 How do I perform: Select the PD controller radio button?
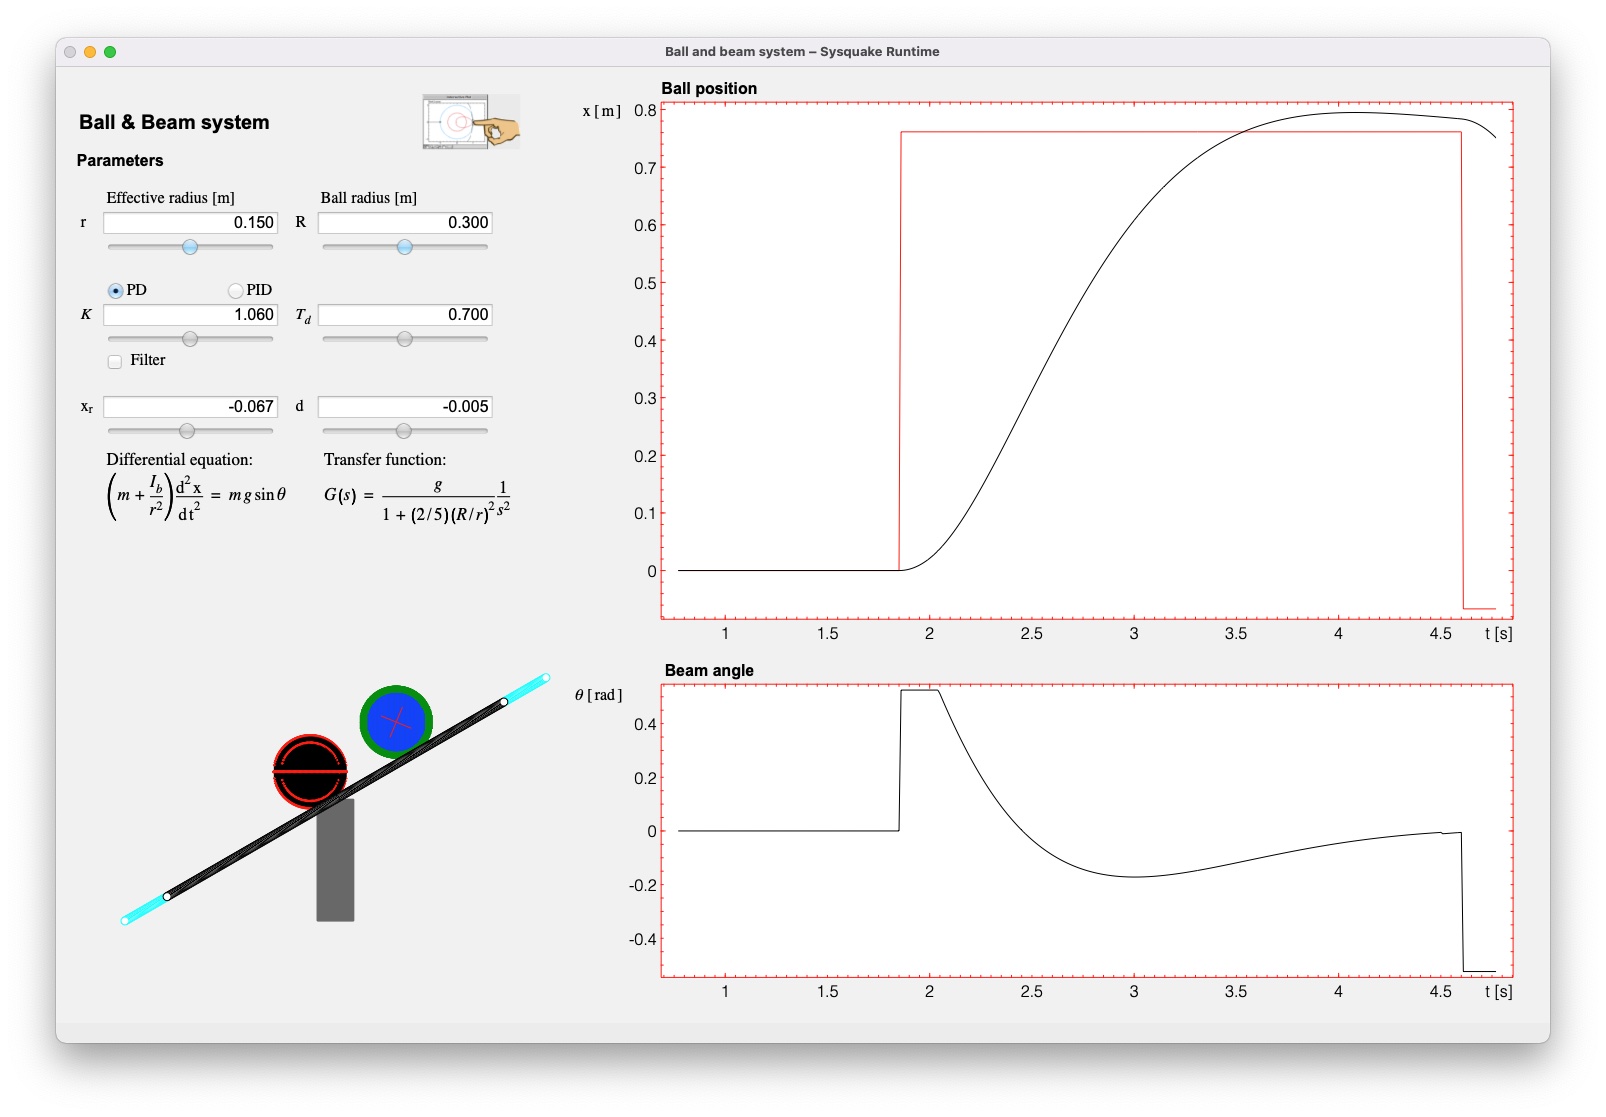tap(116, 289)
